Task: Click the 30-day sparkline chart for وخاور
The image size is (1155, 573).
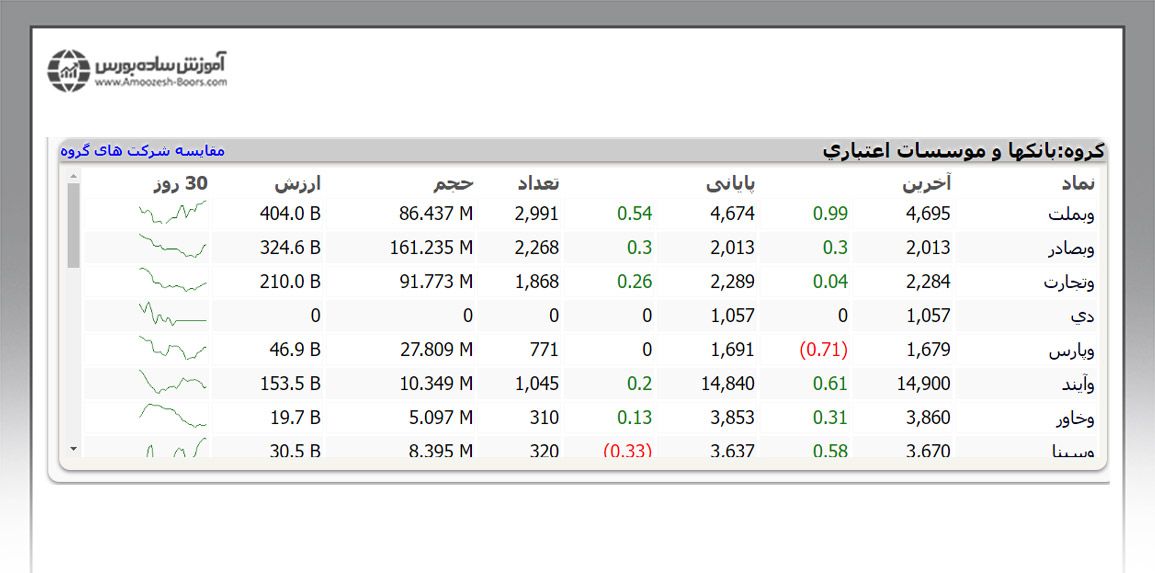Action: (173, 417)
